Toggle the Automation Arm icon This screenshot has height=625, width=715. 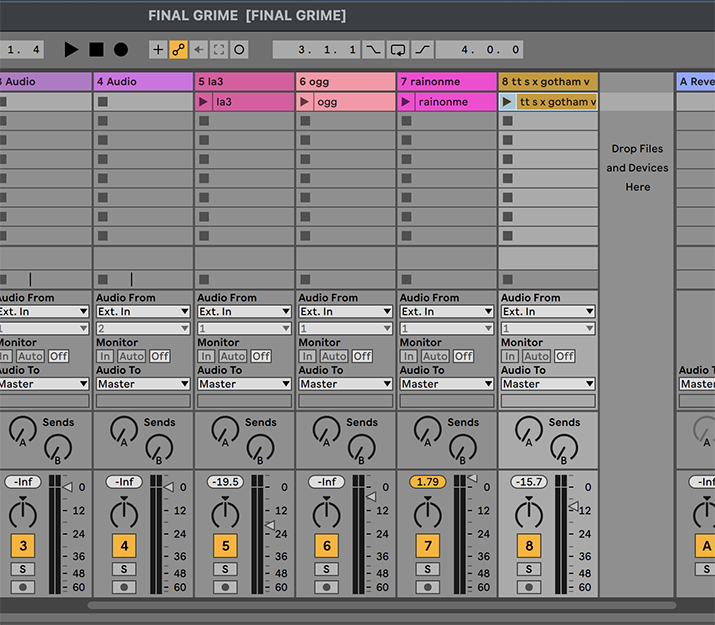pyautogui.click(x=178, y=50)
